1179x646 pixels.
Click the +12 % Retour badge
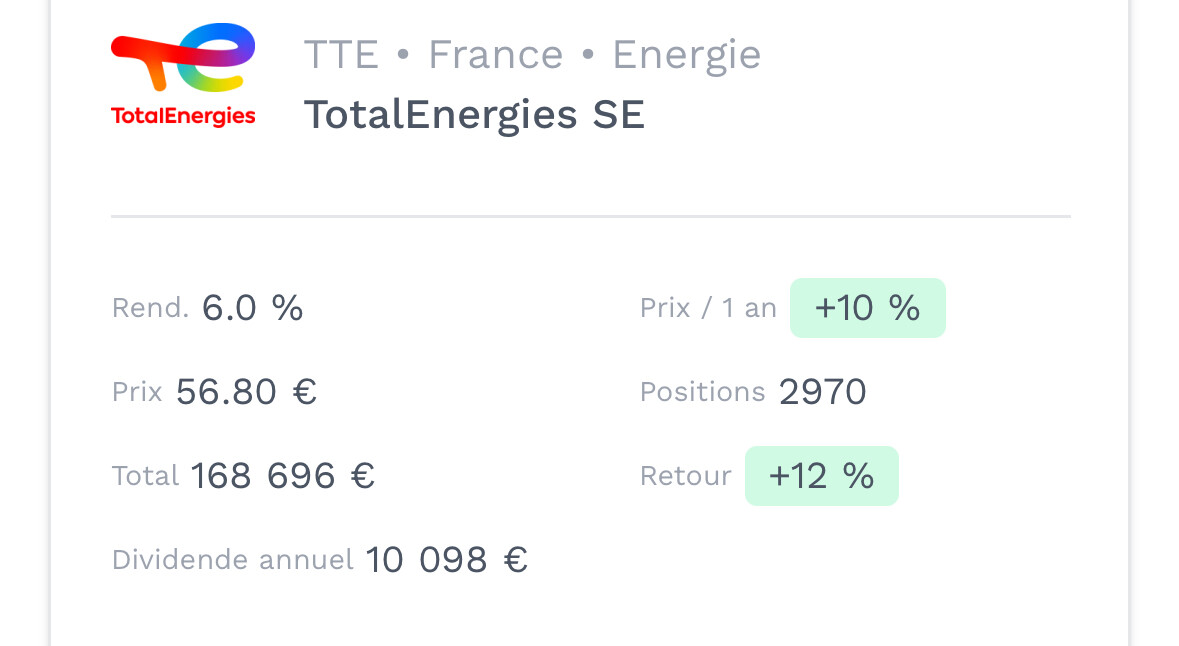click(821, 476)
